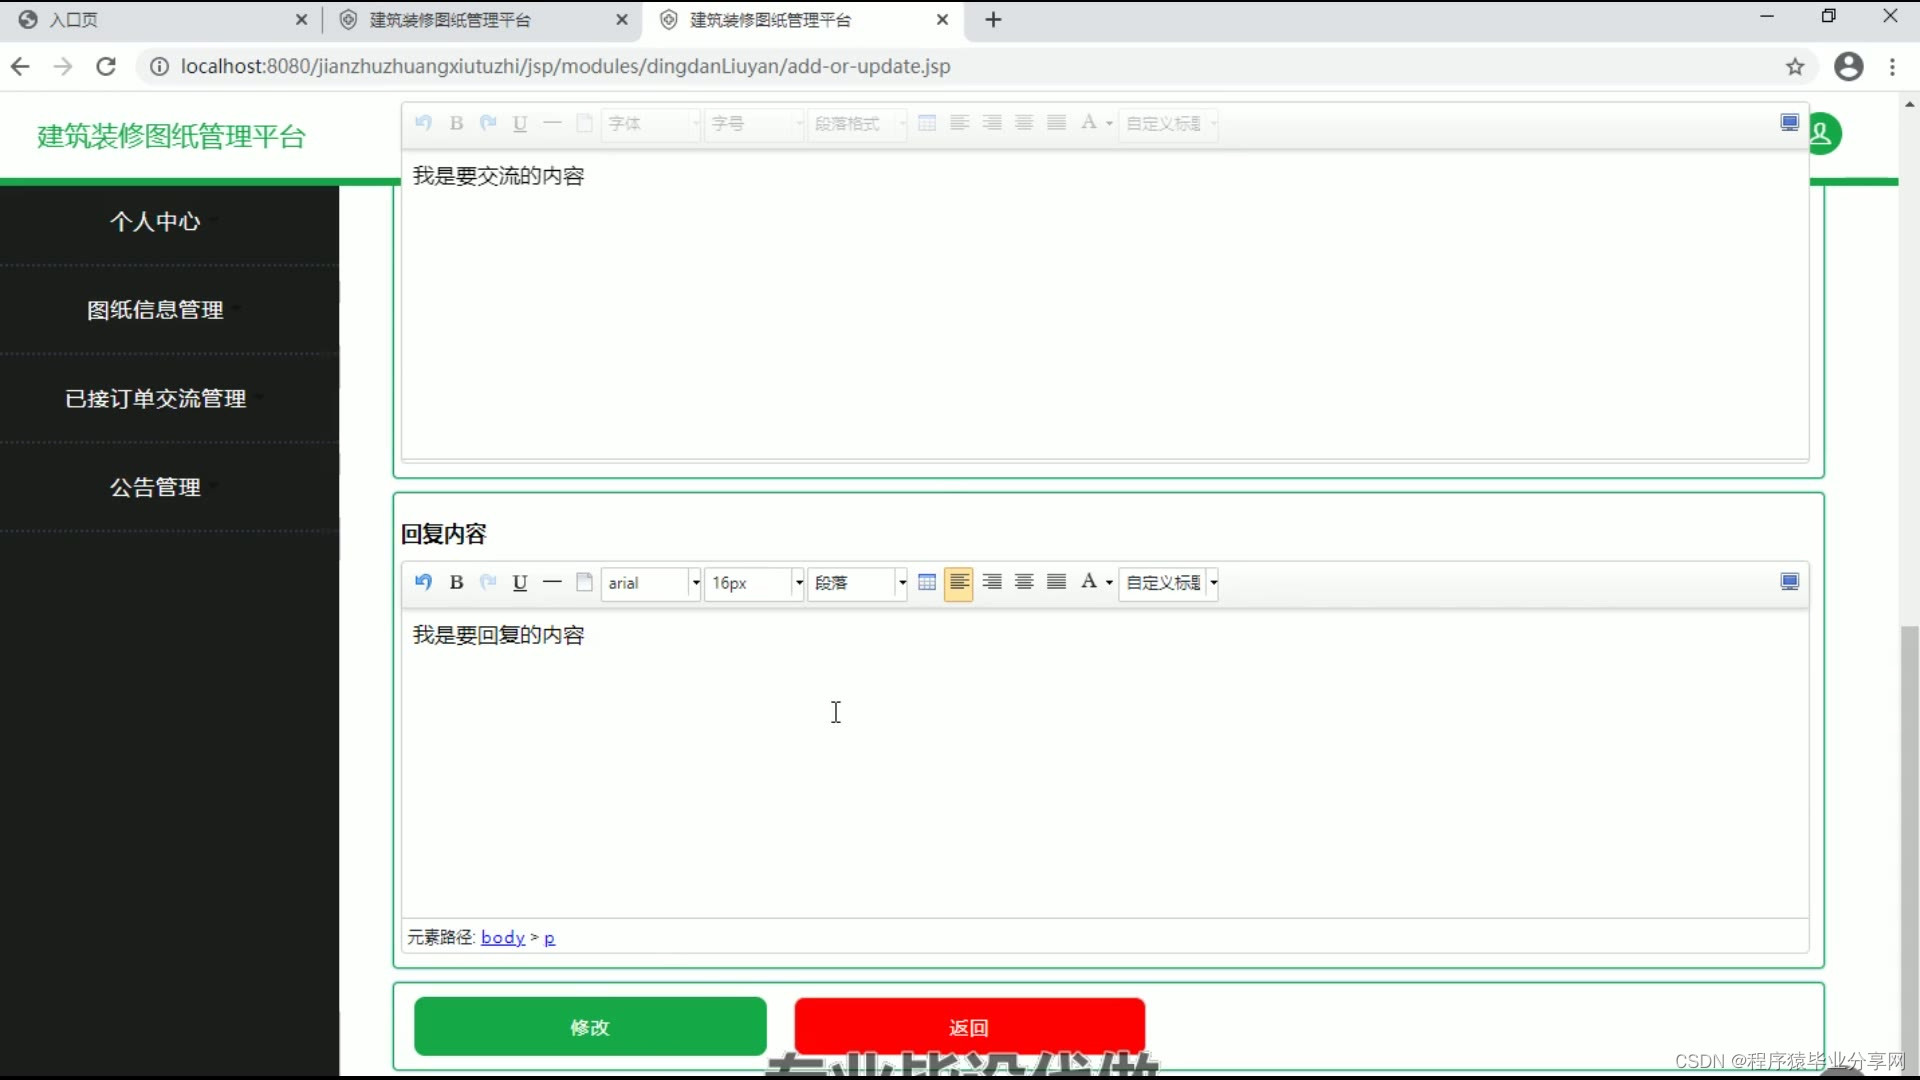Enter fullscreen mode for reply editor
This screenshot has height=1080, width=1920.
pos(1790,582)
